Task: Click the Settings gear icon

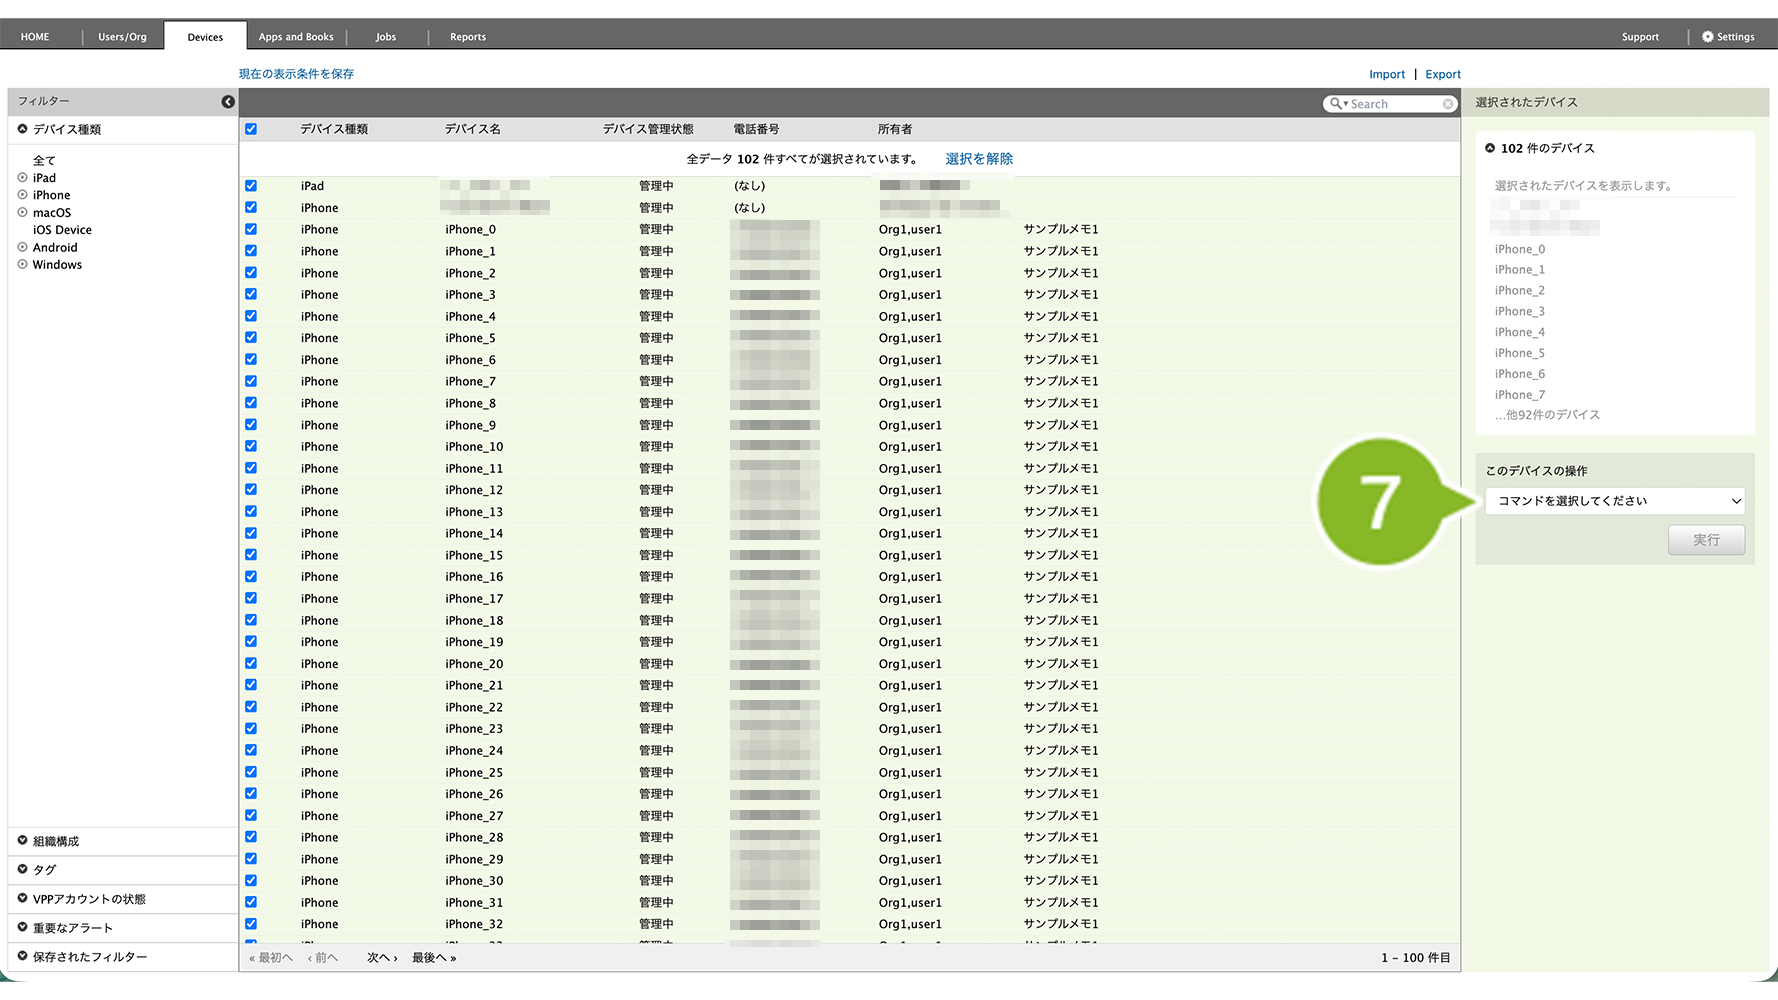Action: coord(1707,37)
